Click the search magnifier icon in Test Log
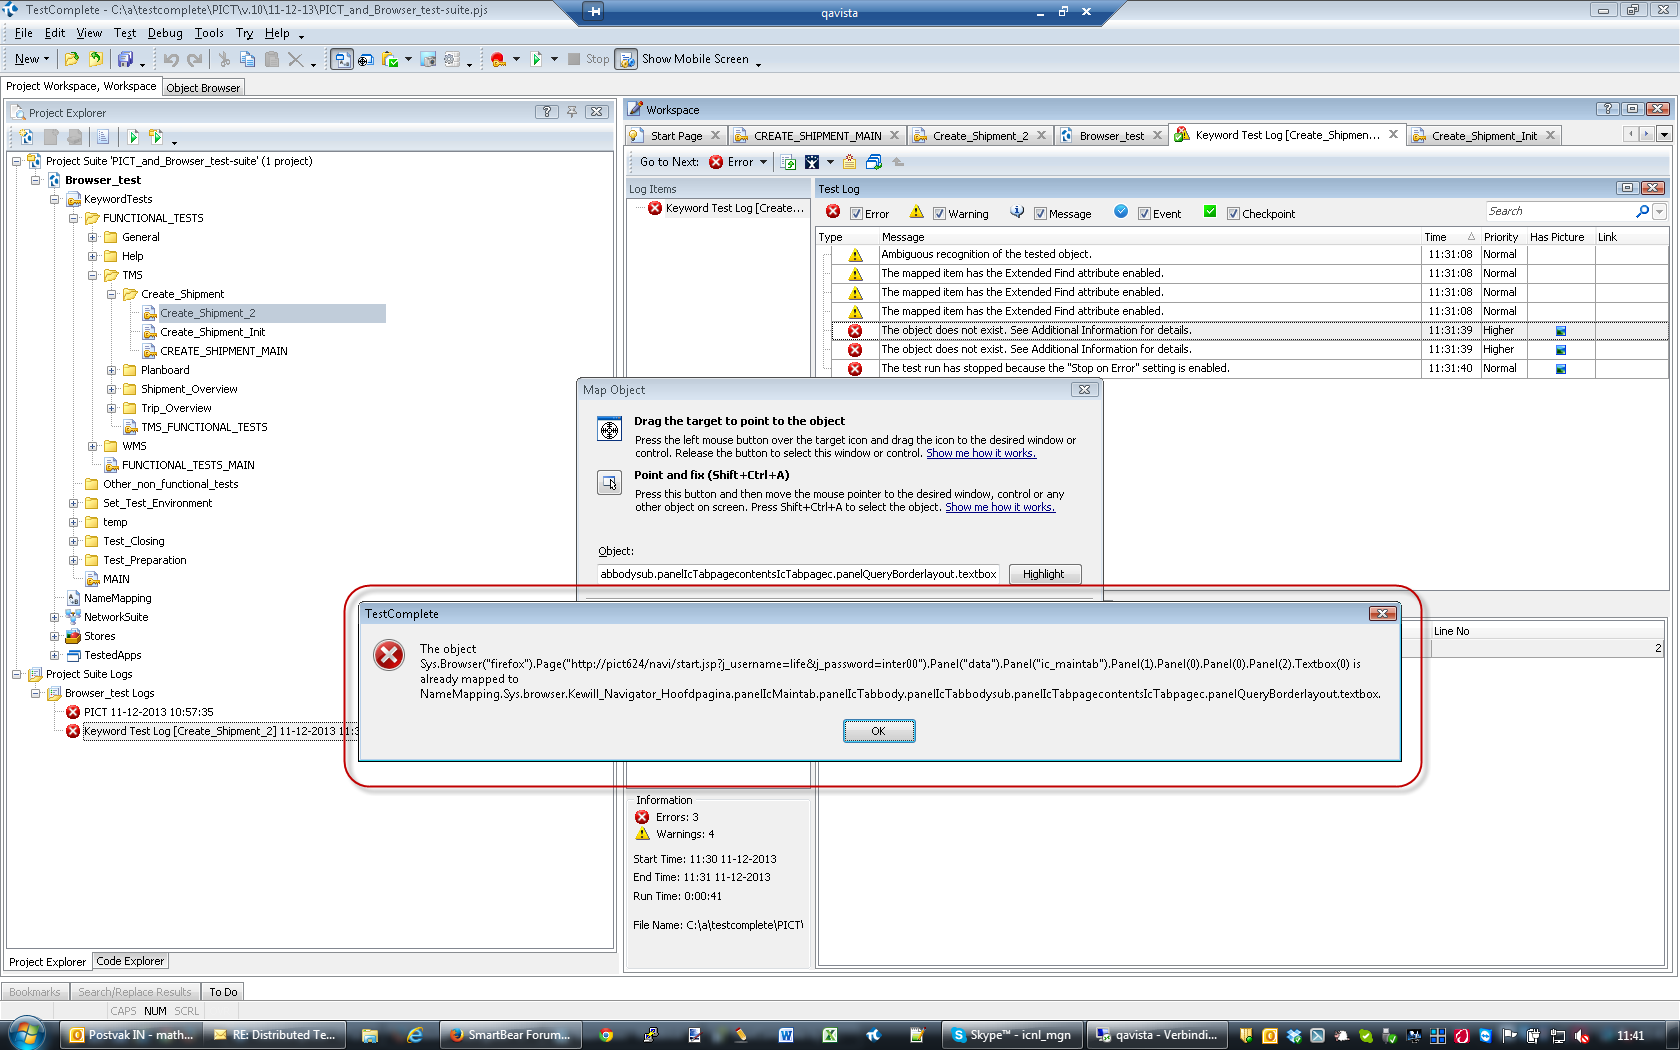The image size is (1680, 1050). pyautogui.click(x=1642, y=212)
